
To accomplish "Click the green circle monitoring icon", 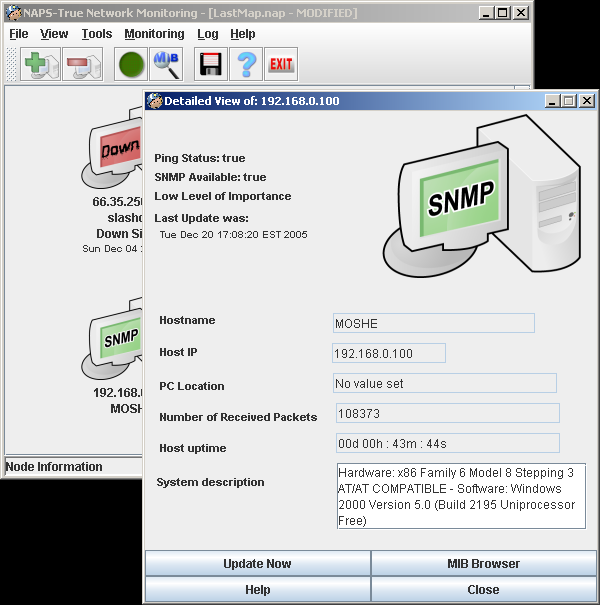I will [132, 65].
